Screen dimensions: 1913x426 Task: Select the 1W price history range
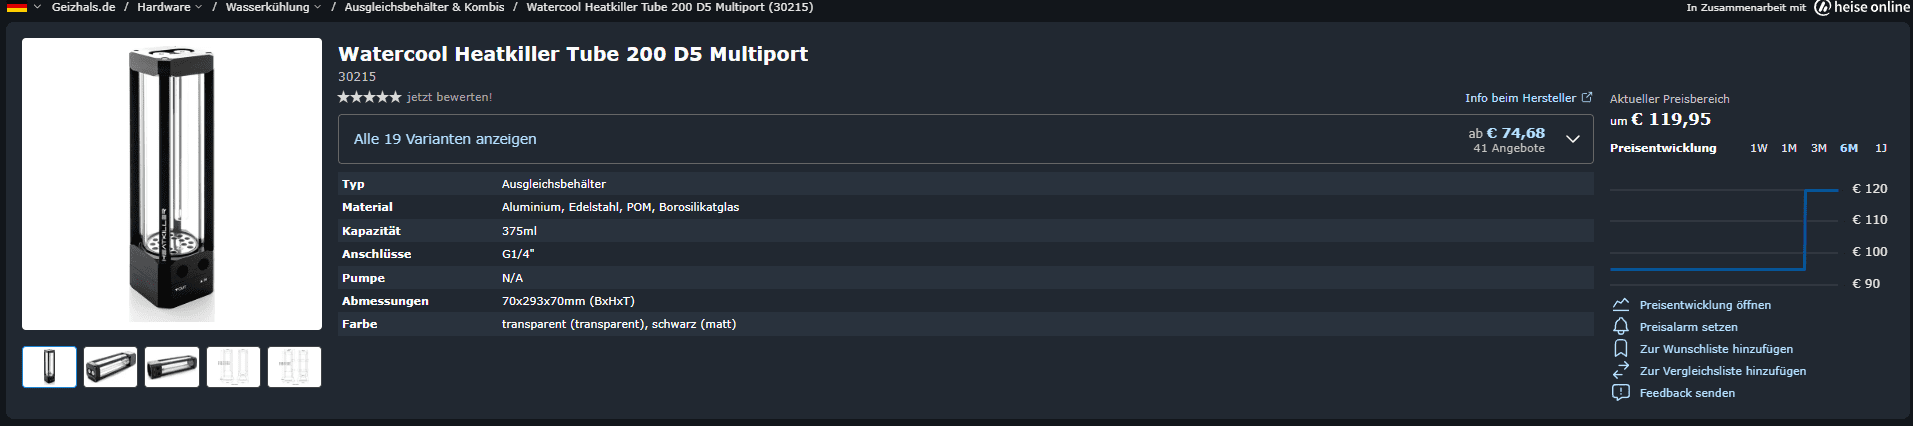point(1759,148)
